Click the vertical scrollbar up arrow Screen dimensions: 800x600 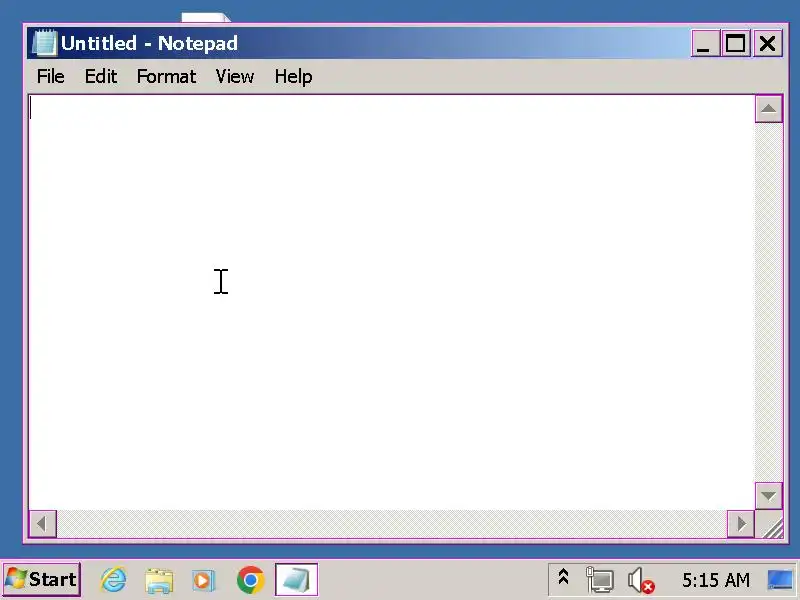(x=768, y=109)
